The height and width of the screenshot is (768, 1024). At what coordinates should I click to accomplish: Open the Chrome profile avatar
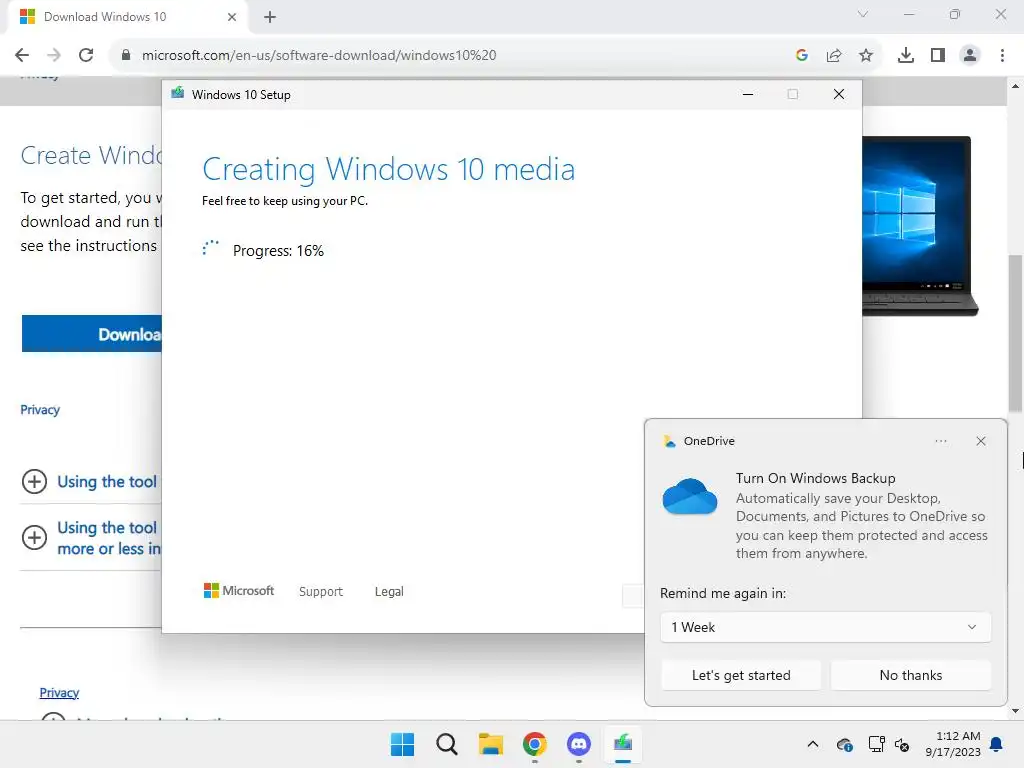point(970,56)
